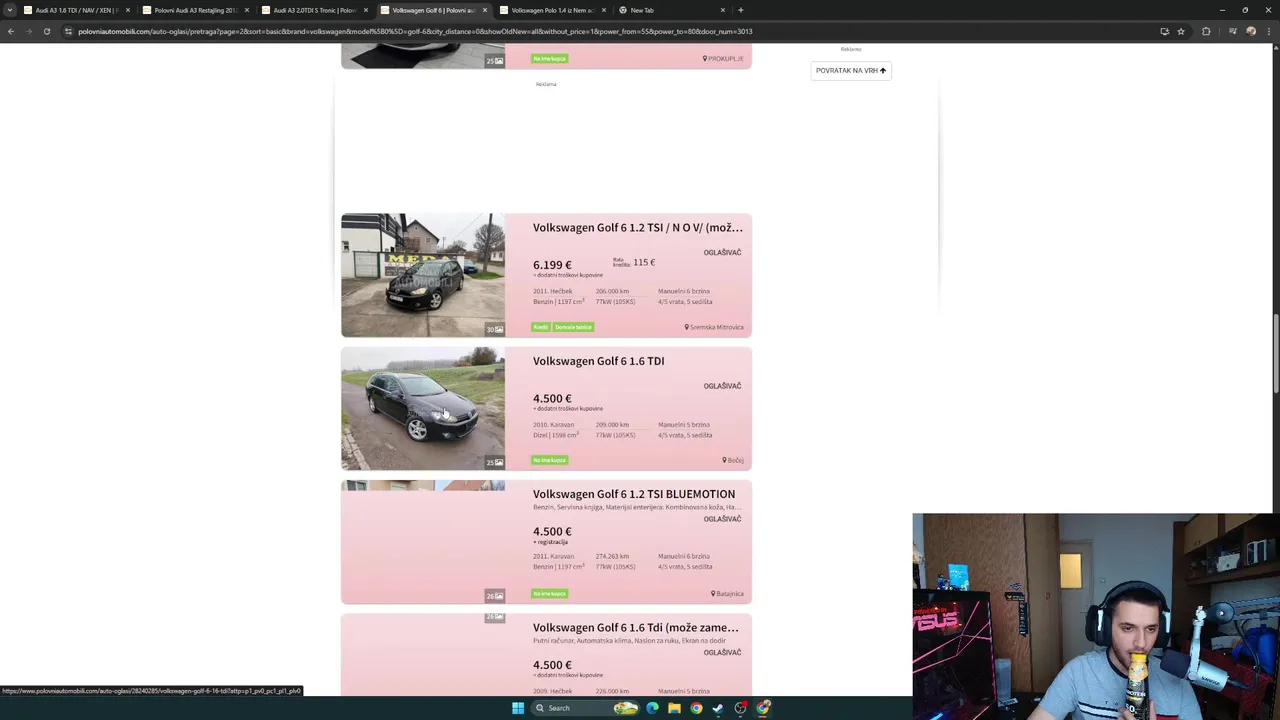Open first Google Chrome icon in the taskbar

pyautogui.click(x=696, y=708)
